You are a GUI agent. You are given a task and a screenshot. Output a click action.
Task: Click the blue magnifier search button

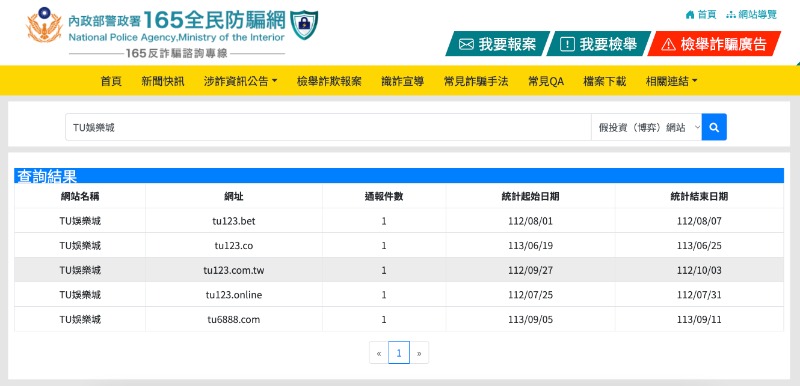(714, 127)
